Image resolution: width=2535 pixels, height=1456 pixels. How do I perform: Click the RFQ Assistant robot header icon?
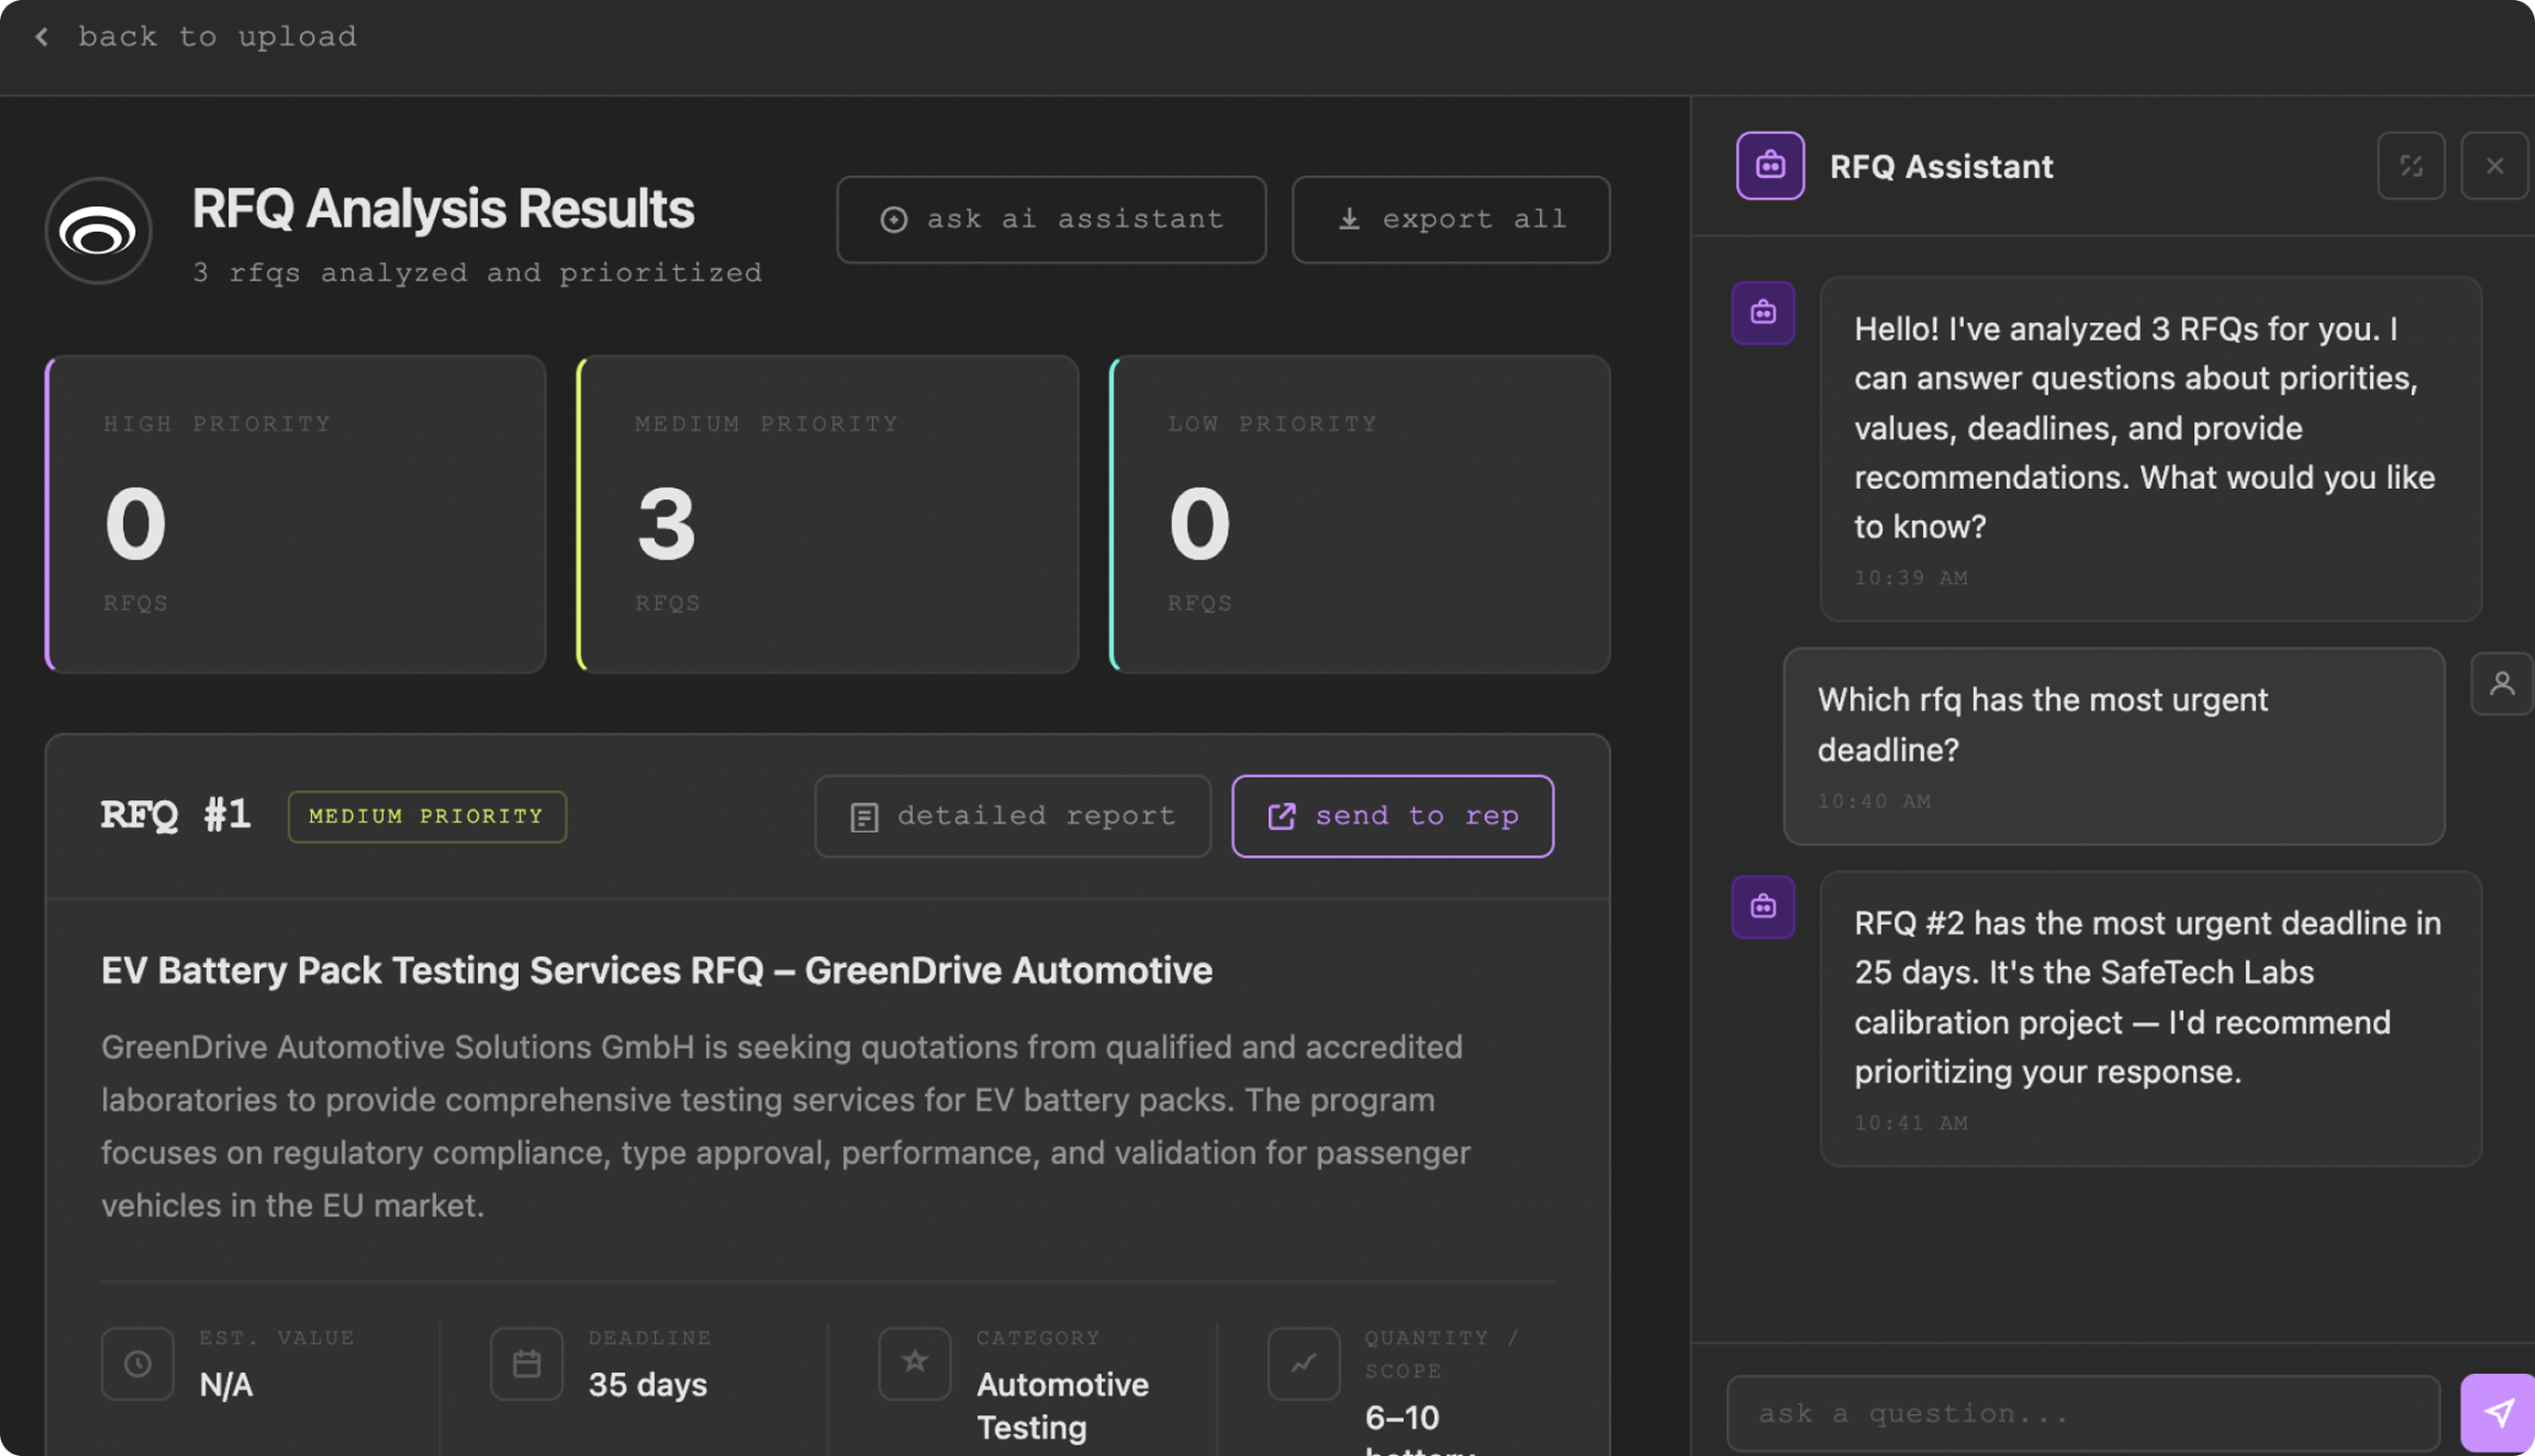(1770, 165)
